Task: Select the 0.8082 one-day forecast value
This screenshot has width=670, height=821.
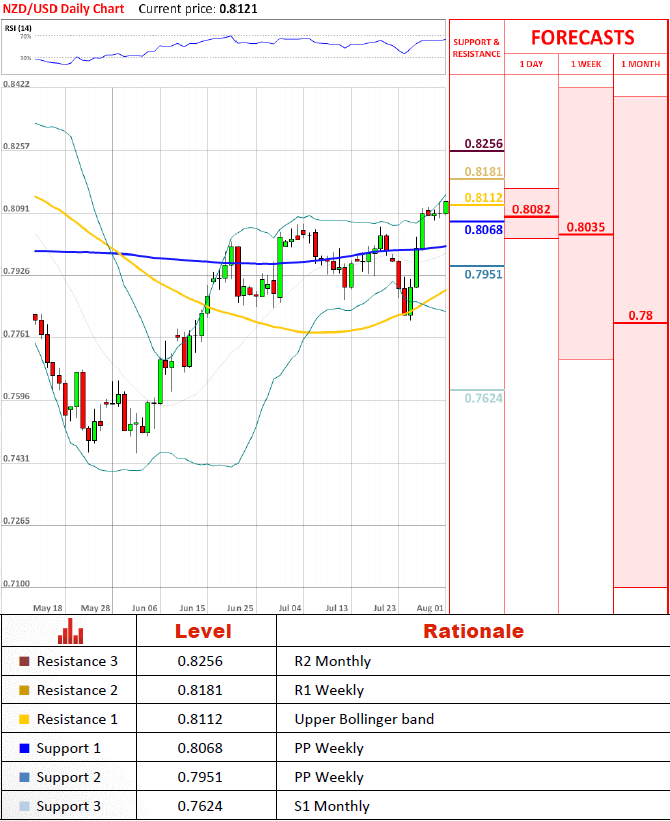Action: [530, 210]
